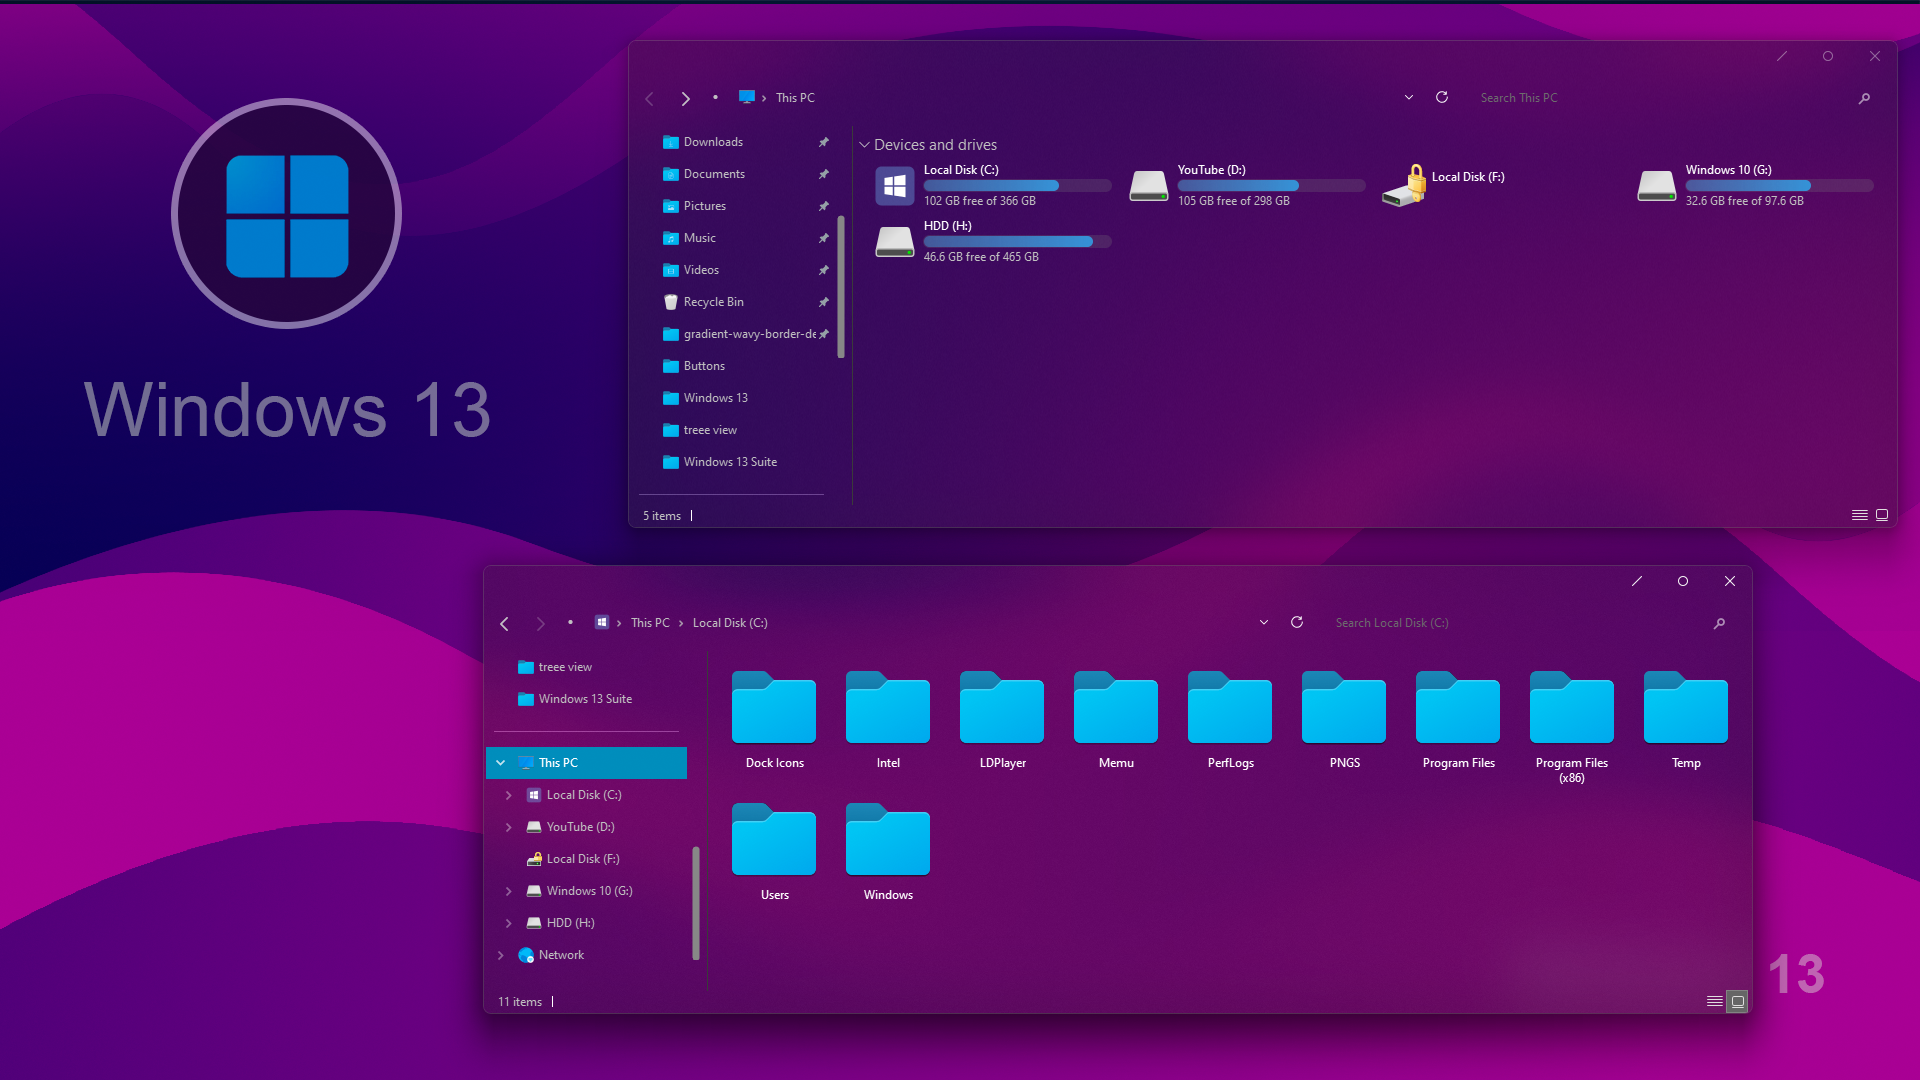Image resolution: width=1920 pixels, height=1080 pixels.
Task: Unpin Downloads from quick access
Action: [823, 142]
